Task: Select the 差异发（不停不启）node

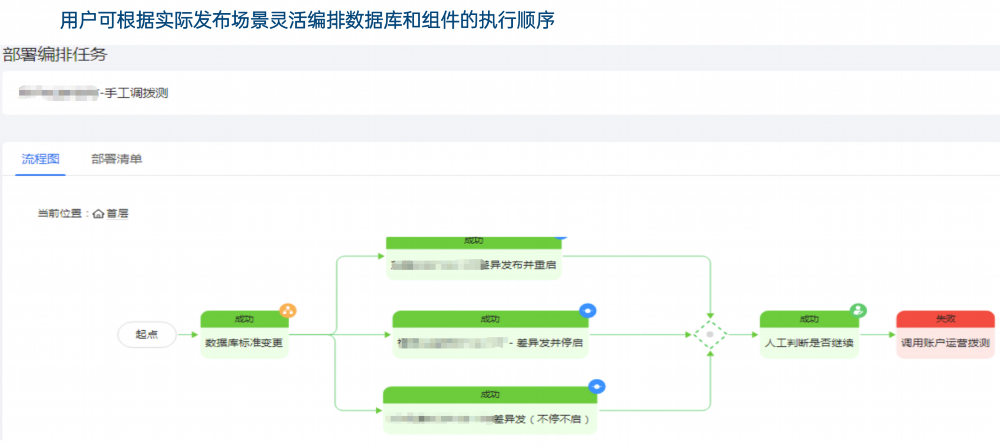Action: point(490,411)
